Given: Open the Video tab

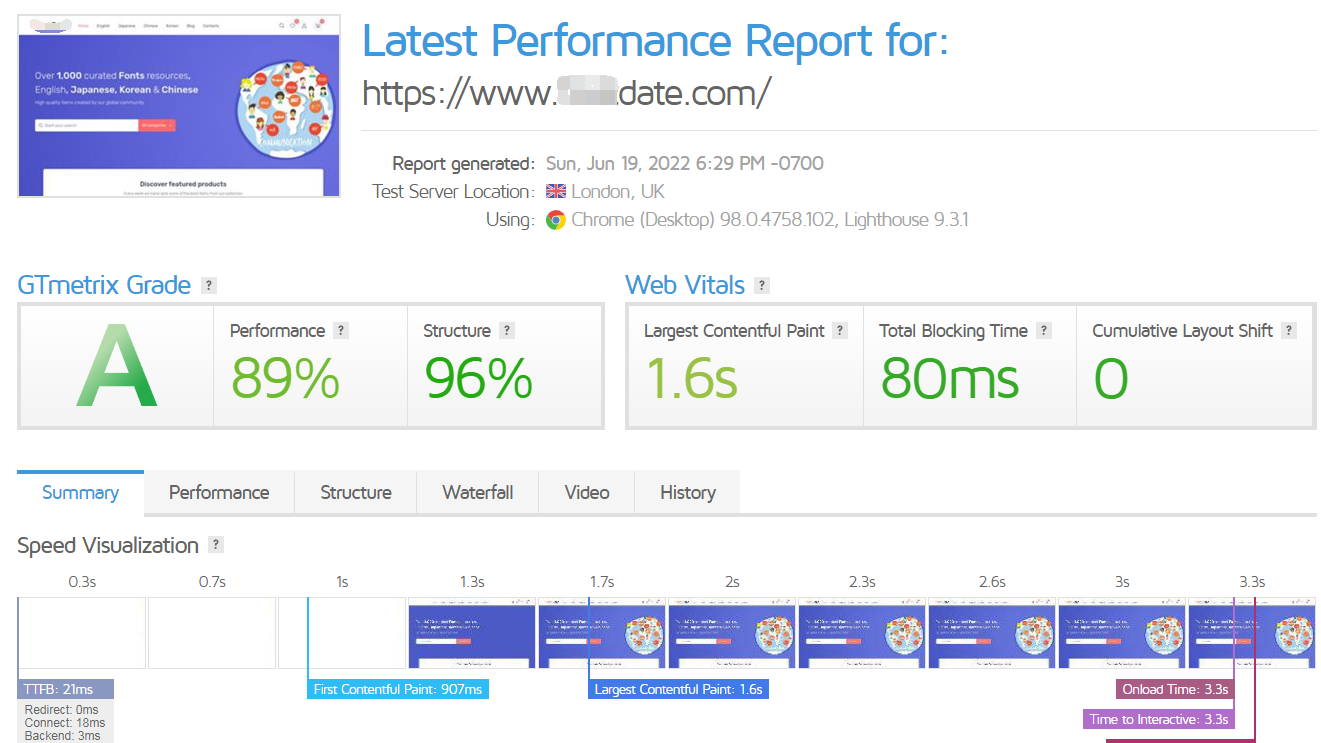Looking at the screenshot, I should point(587,493).
